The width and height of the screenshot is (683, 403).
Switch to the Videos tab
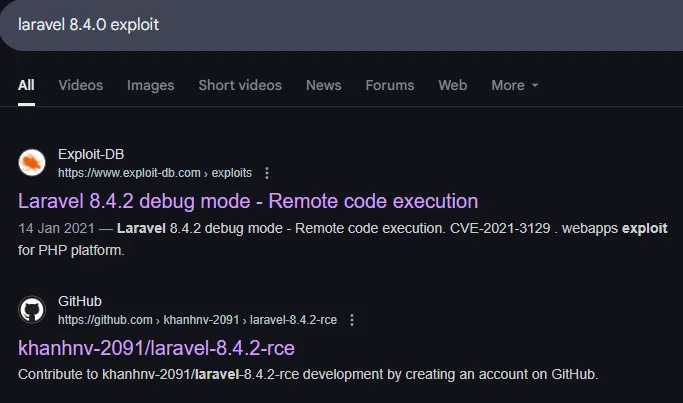click(x=81, y=85)
